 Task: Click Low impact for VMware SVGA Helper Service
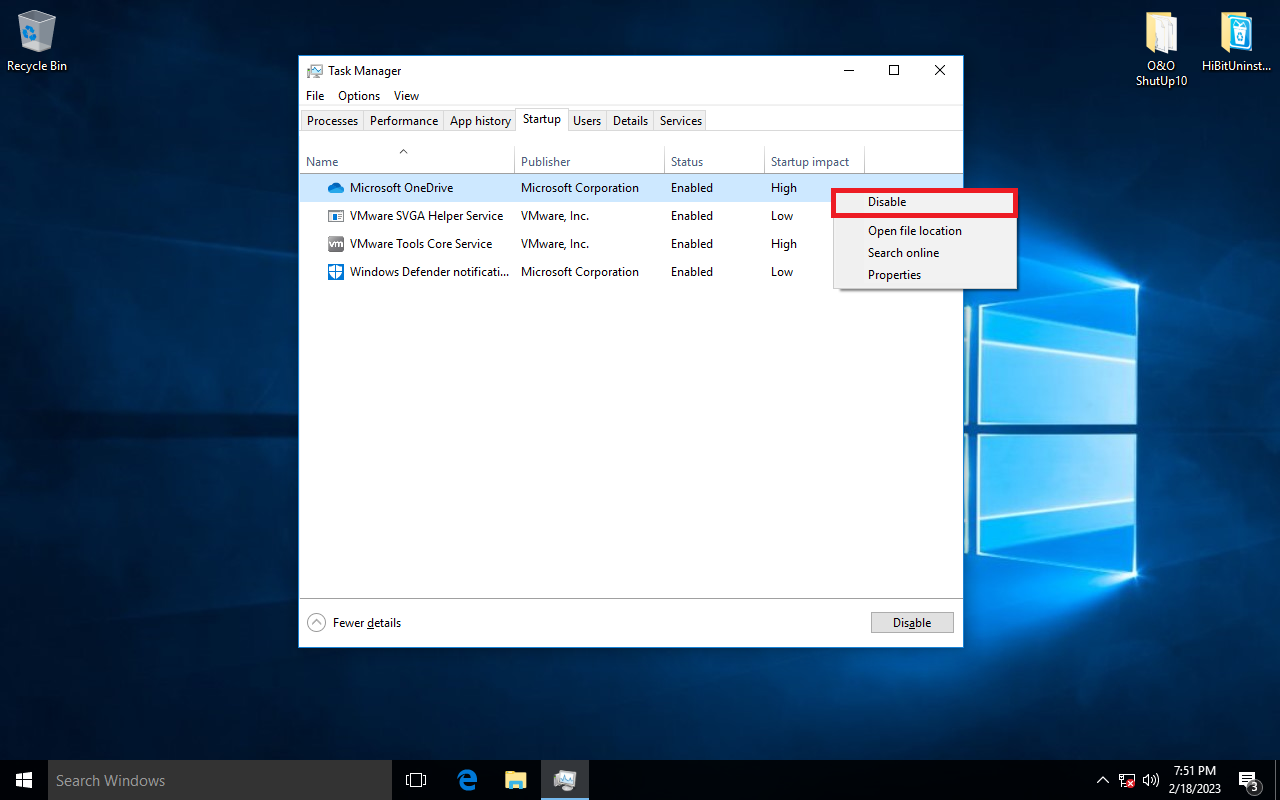pos(782,216)
